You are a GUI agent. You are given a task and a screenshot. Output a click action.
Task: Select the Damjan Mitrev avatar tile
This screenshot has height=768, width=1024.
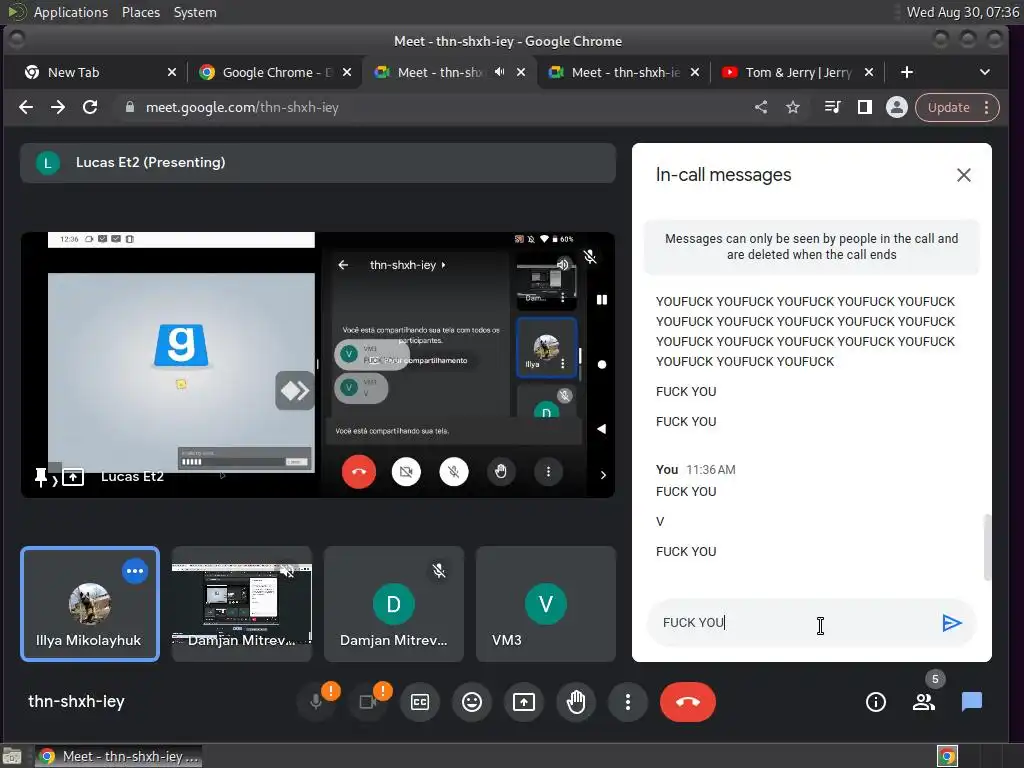[394, 604]
